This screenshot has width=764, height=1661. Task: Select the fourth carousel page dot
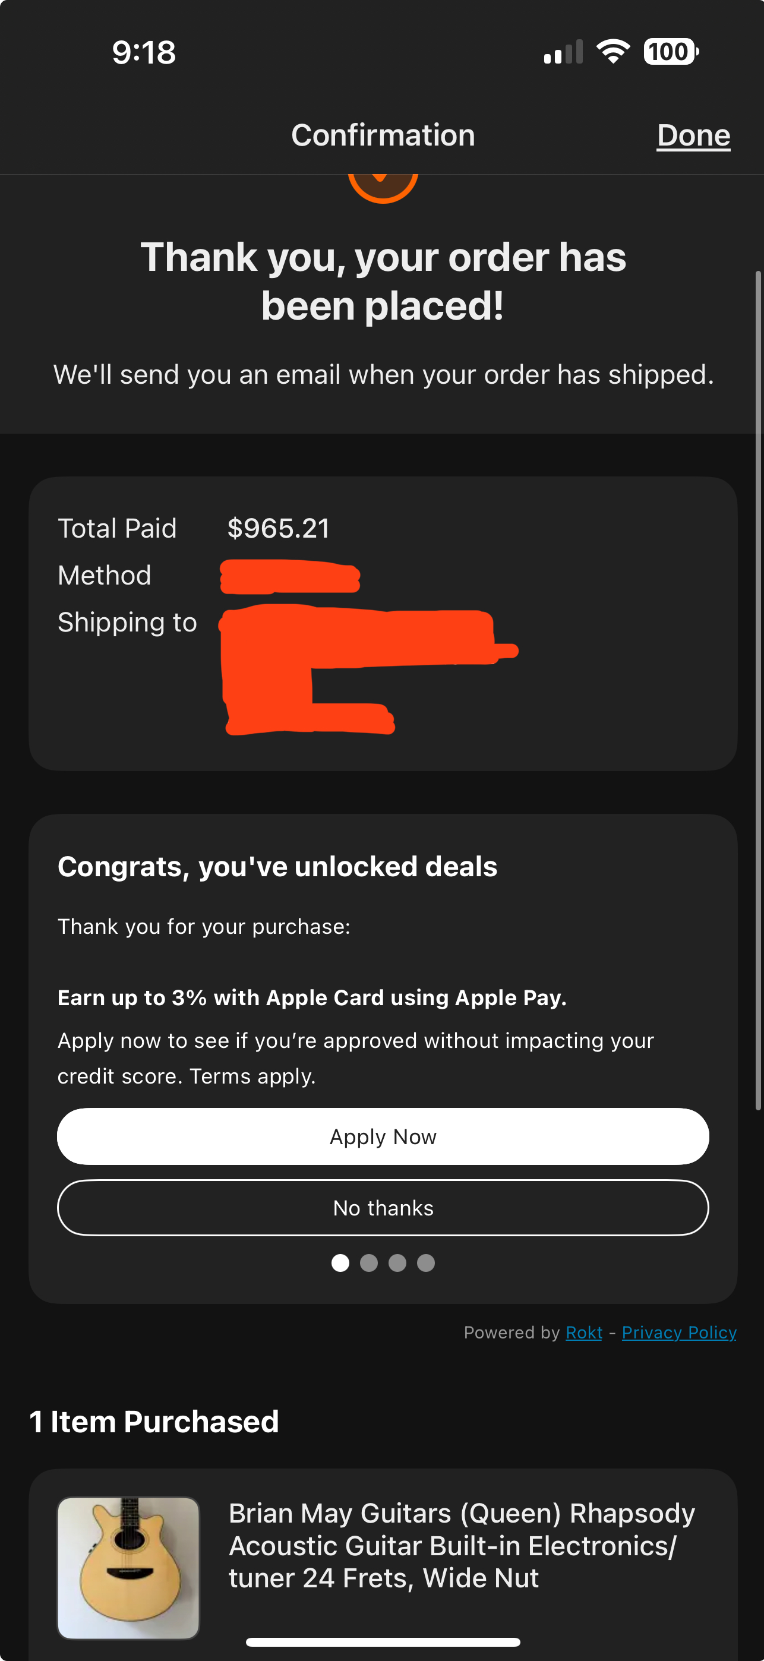coord(426,1263)
